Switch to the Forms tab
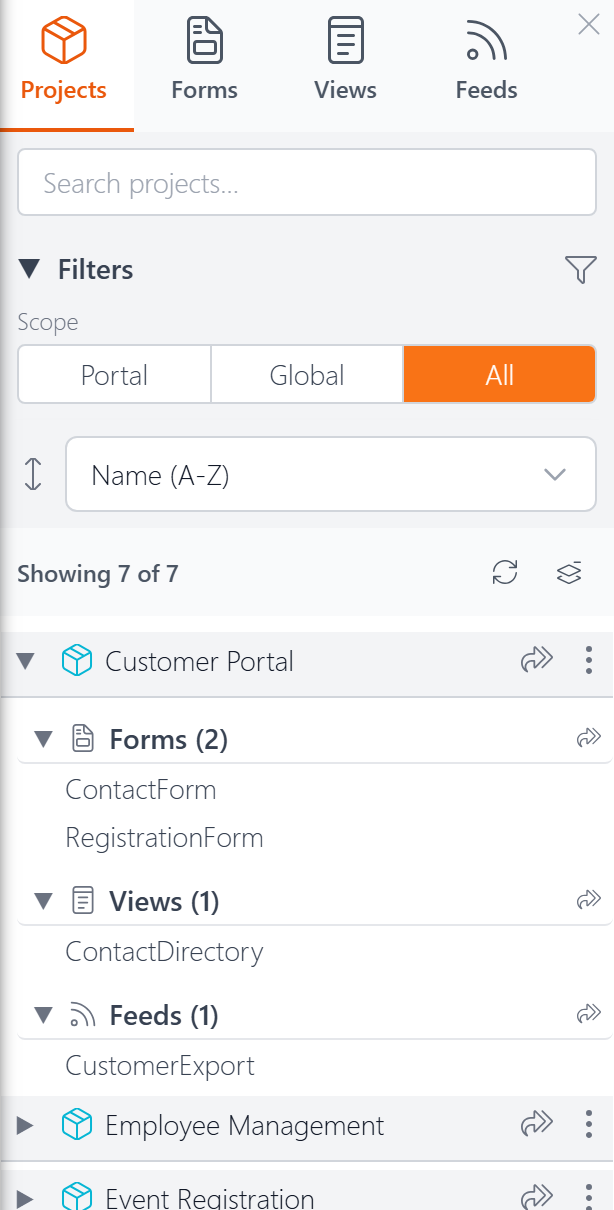The width and height of the screenshot is (614, 1210). [x=204, y=62]
